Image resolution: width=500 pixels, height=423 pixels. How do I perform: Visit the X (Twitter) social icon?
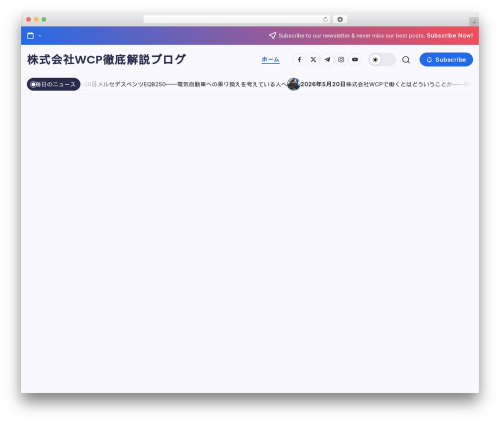pos(313,60)
